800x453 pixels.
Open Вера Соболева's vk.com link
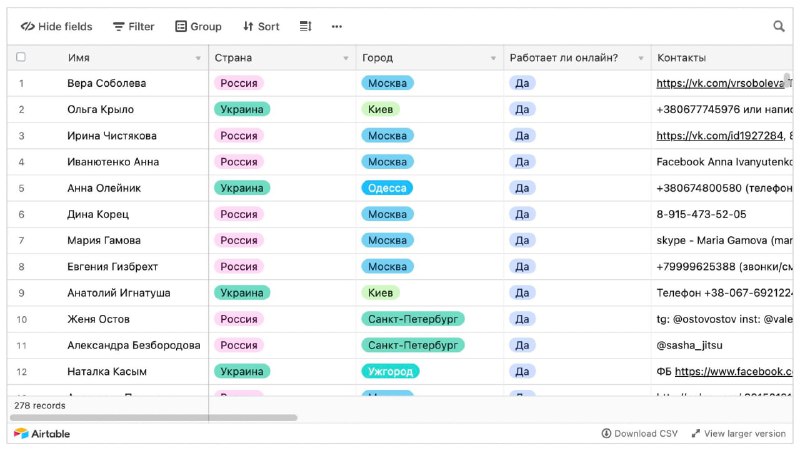(x=720, y=83)
